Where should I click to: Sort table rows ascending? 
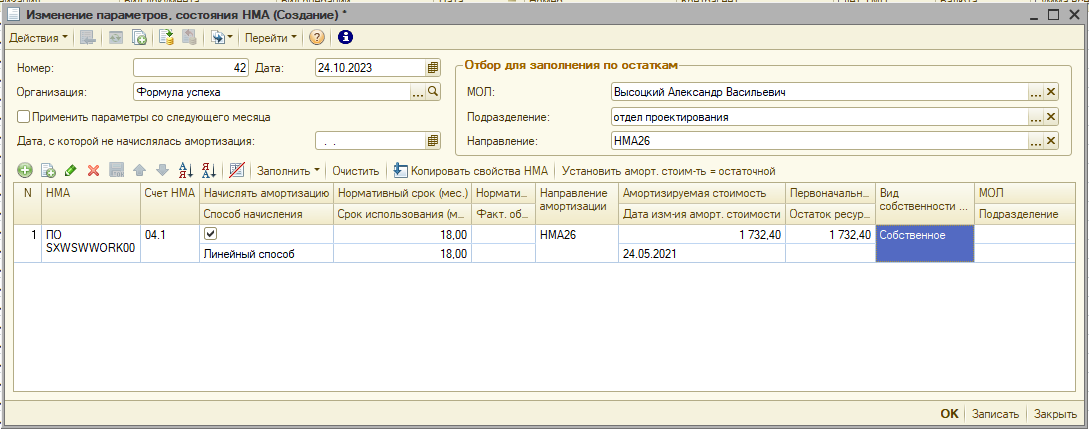[x=184, y=171]
